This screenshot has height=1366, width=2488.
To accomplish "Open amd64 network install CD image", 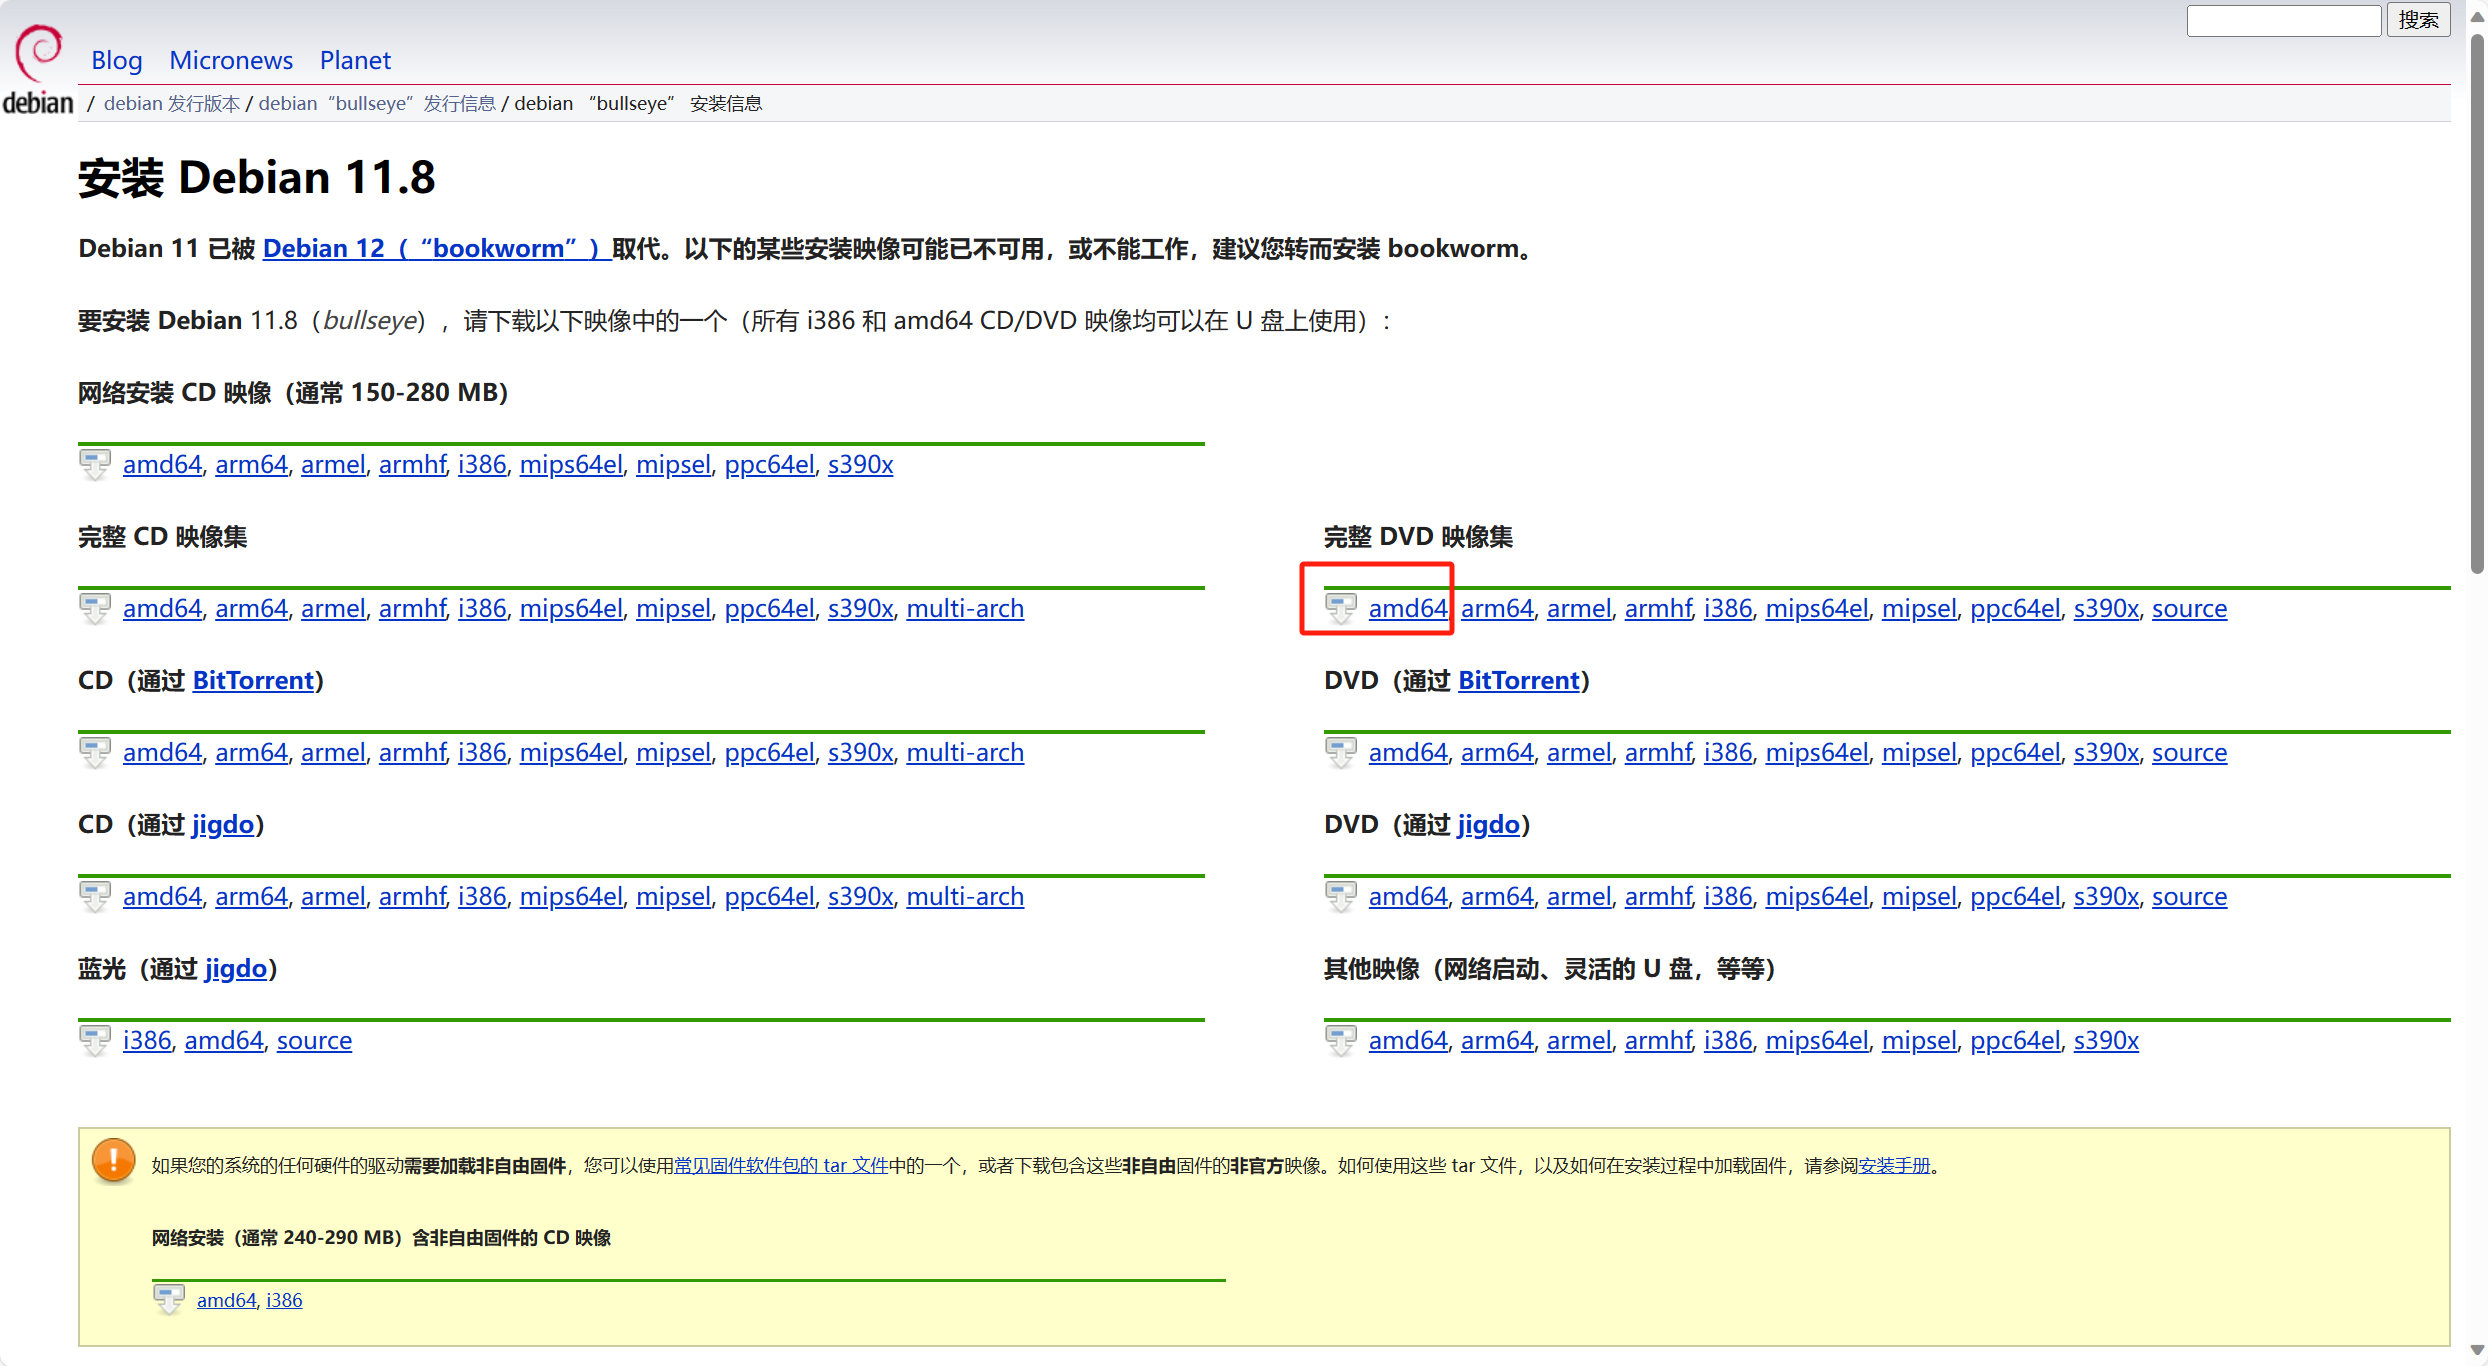I will 162,464.
